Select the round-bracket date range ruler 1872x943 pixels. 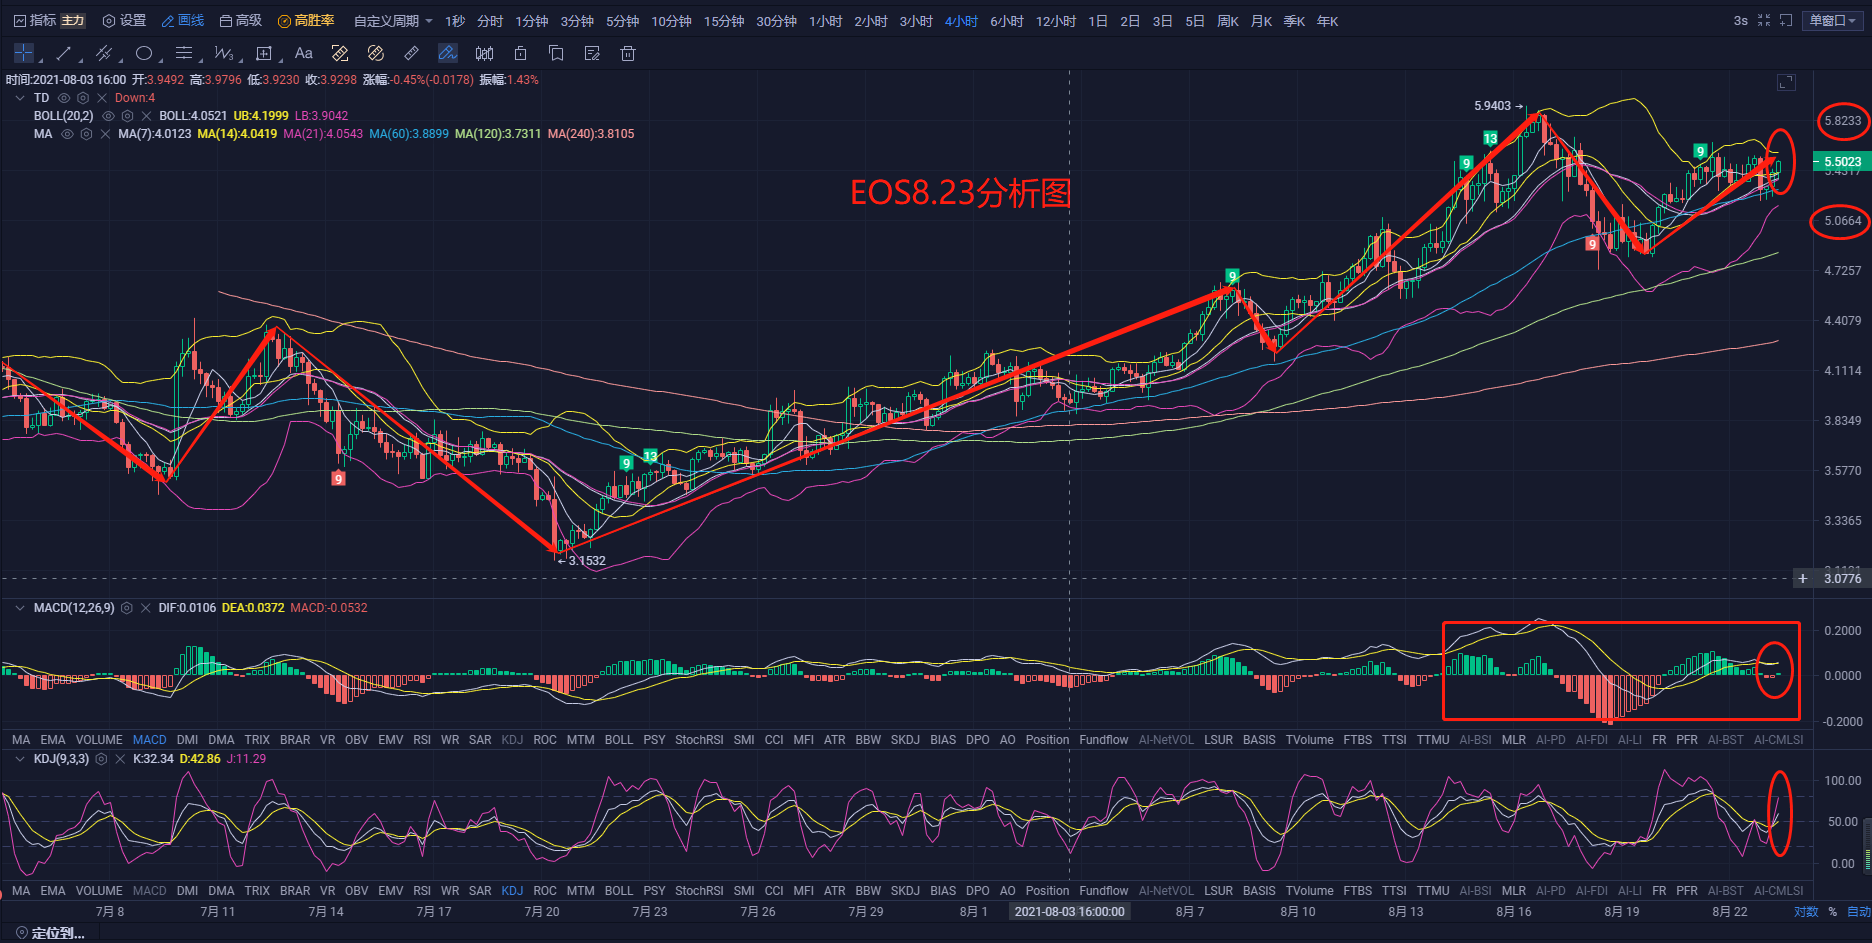tap(376, 53)
